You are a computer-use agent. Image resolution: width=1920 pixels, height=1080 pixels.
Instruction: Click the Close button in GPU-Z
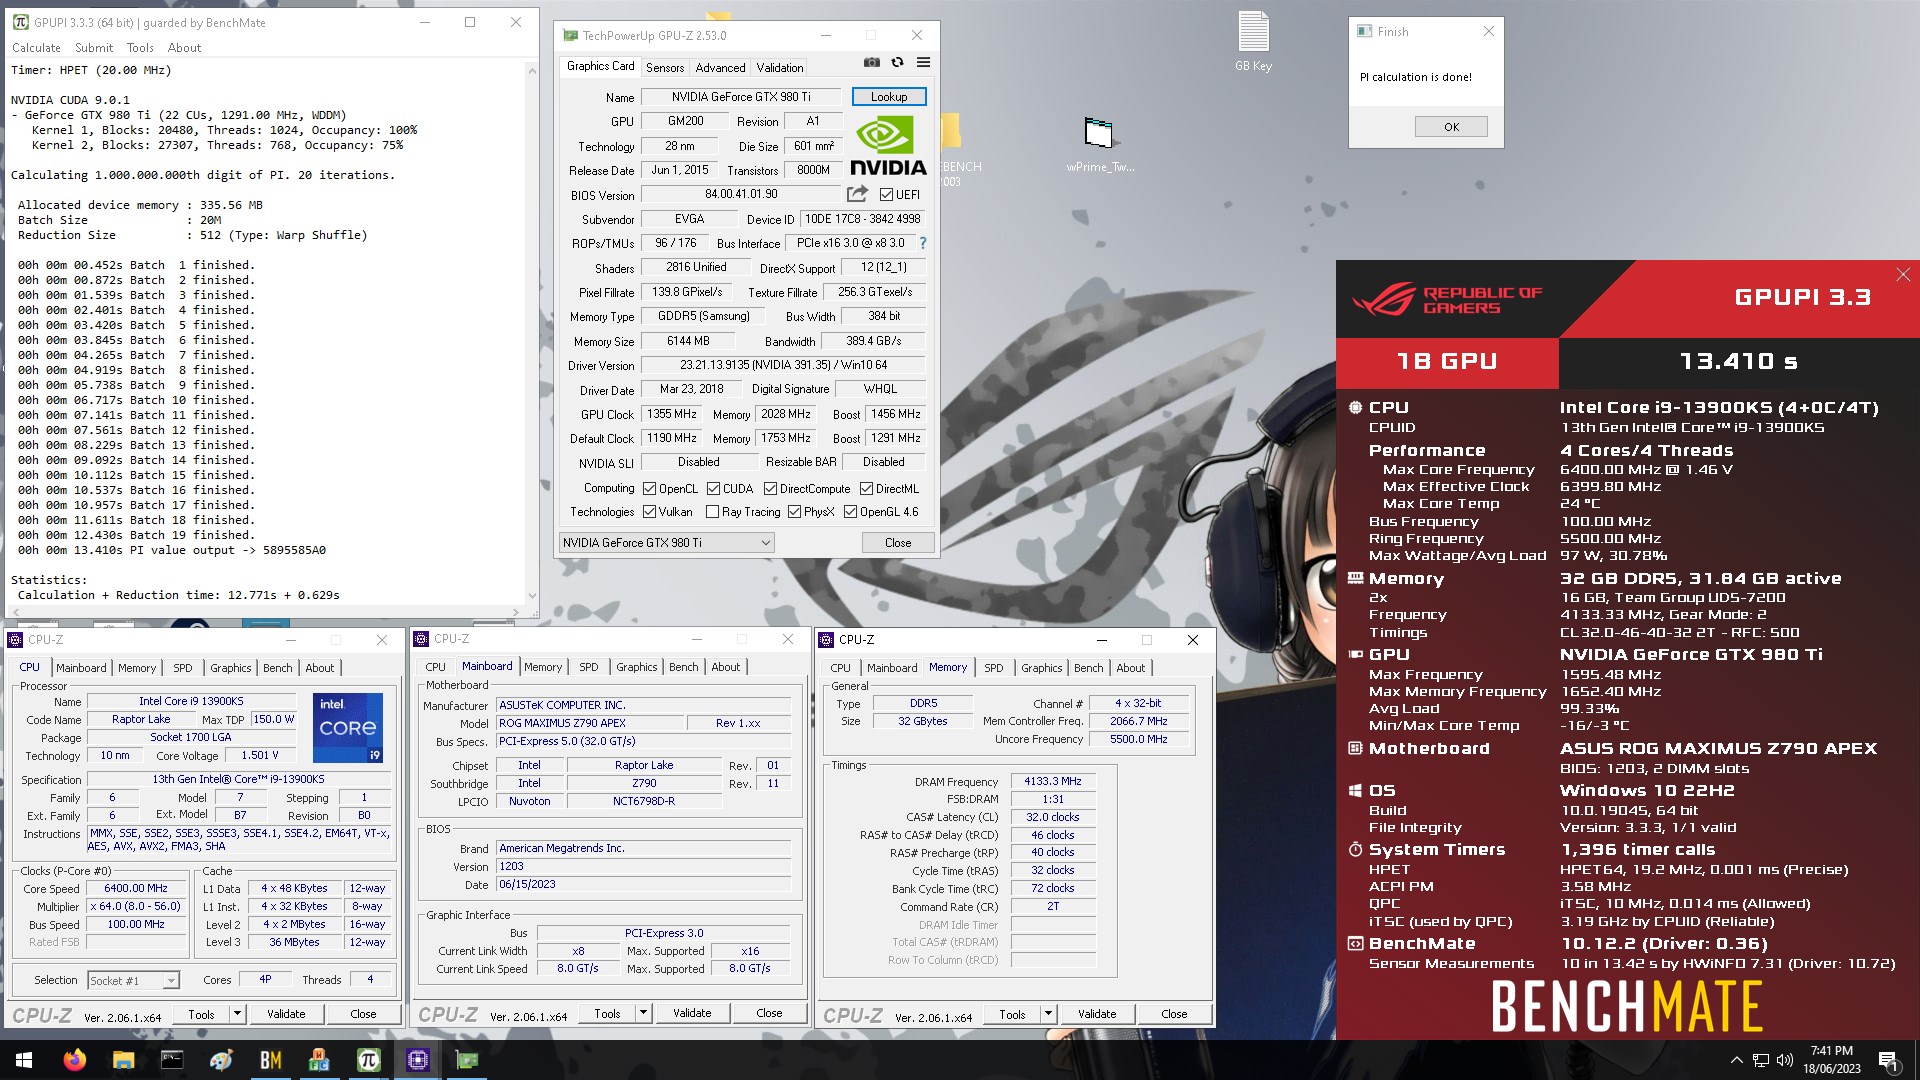tap(898, 543)
